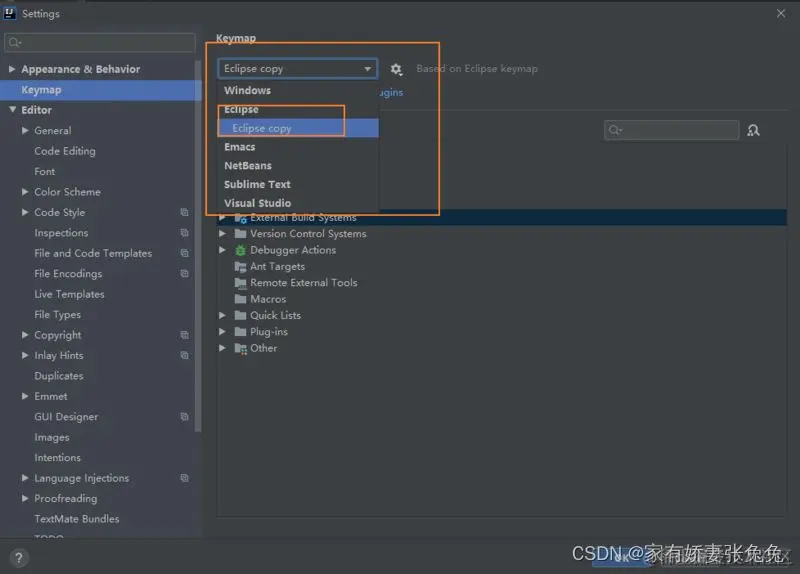The width and height of the screenshot is (800, 574).
Task: Expand the Code Style node arrow
Action: (x=25, y=212)
